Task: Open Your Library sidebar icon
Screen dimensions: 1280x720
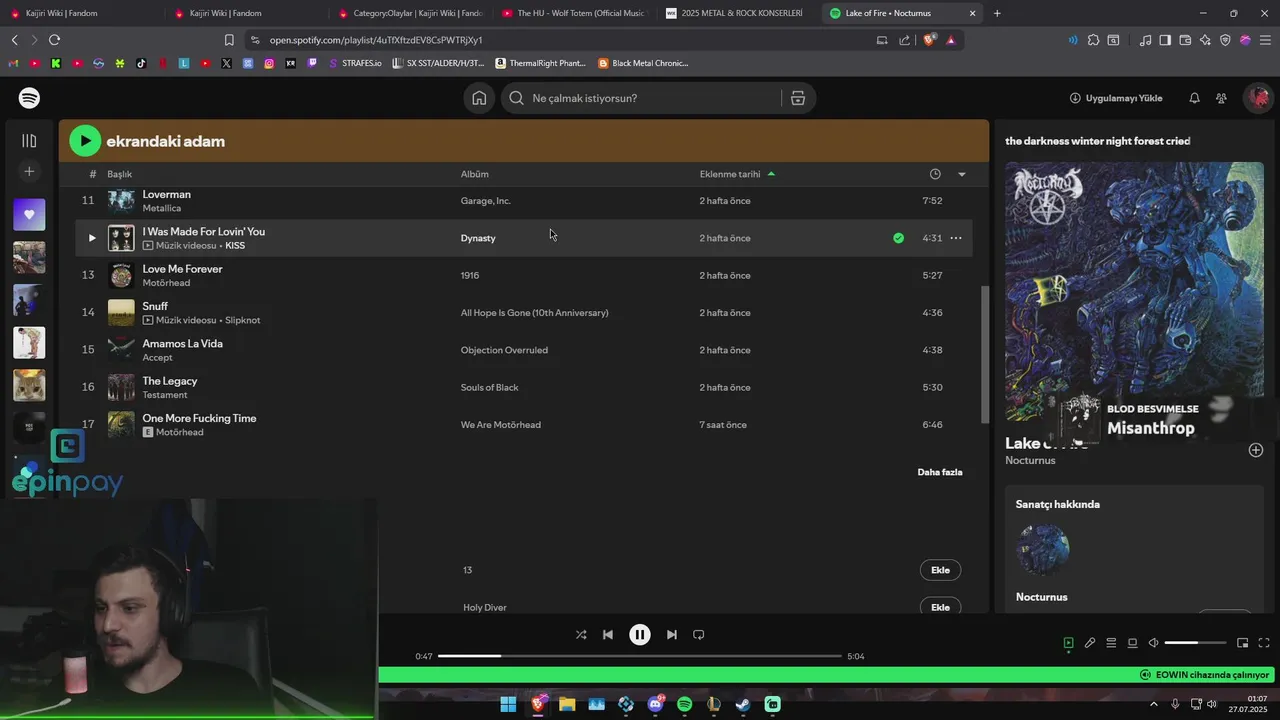Action: (29, 141)
